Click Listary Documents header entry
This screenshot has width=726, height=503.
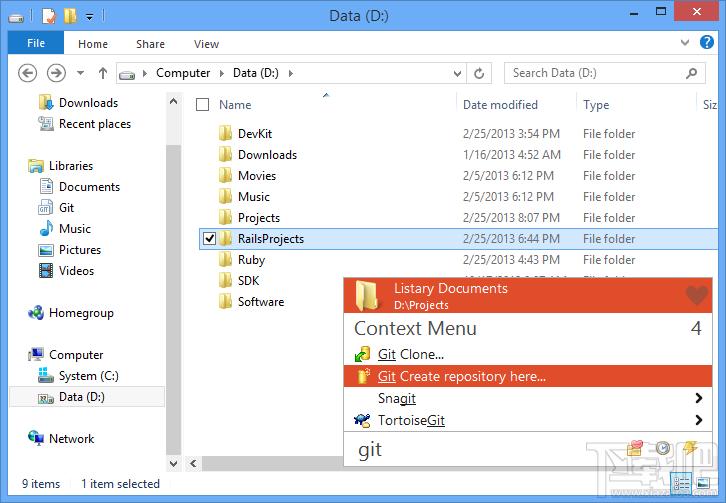528,295
